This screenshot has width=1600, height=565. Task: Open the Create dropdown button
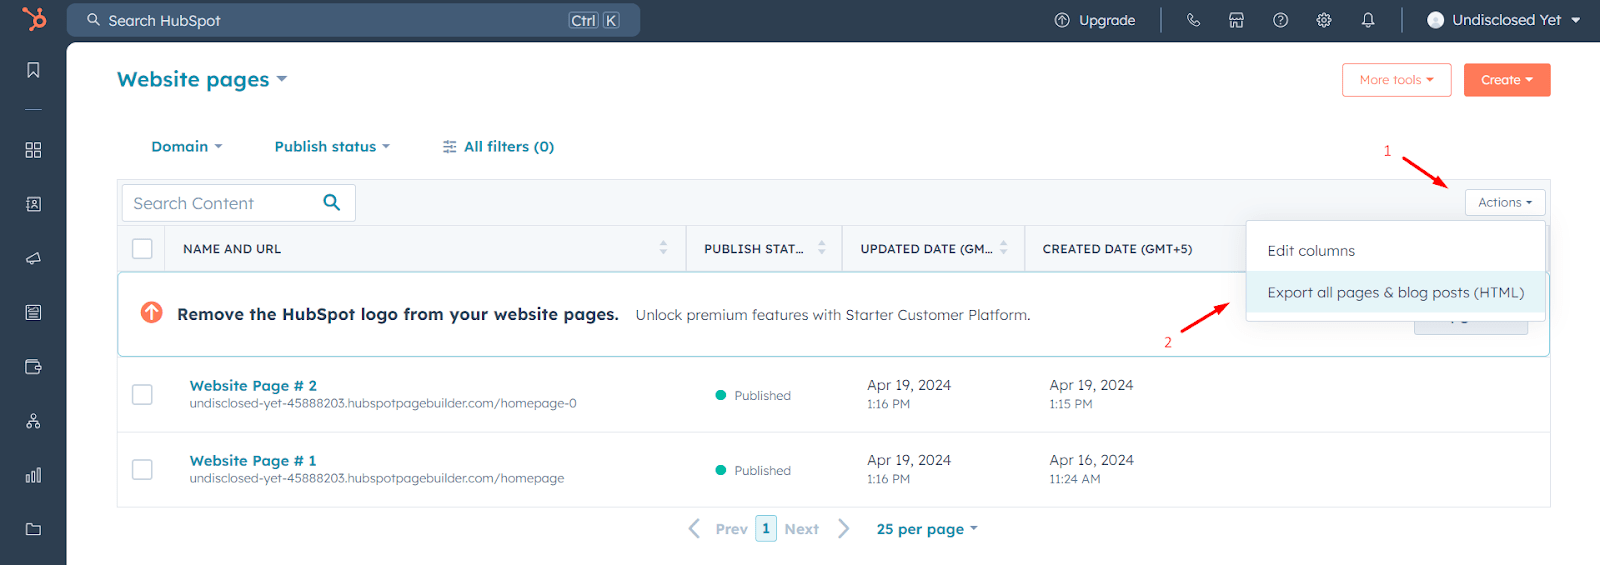point(1507,80)
